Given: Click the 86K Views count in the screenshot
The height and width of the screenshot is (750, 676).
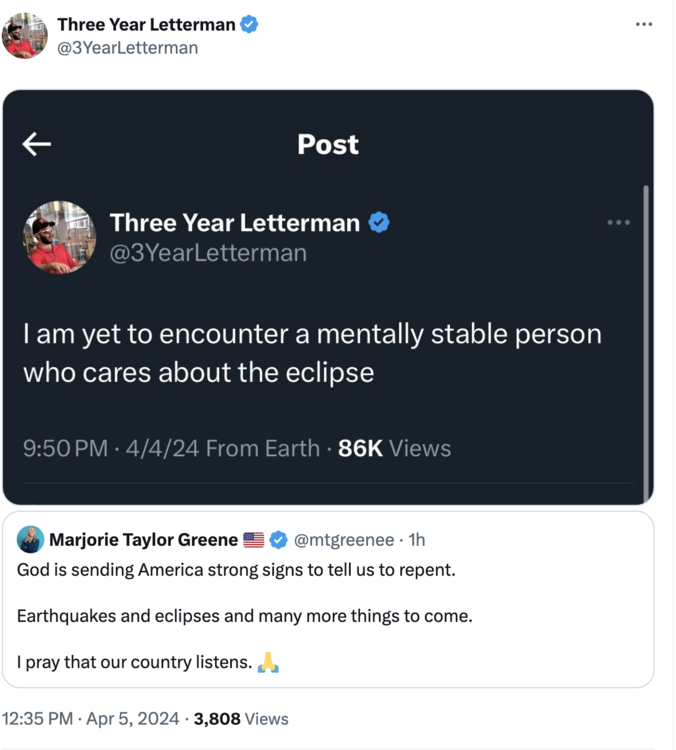Looking at the screenshot, I should click(394, 448).
